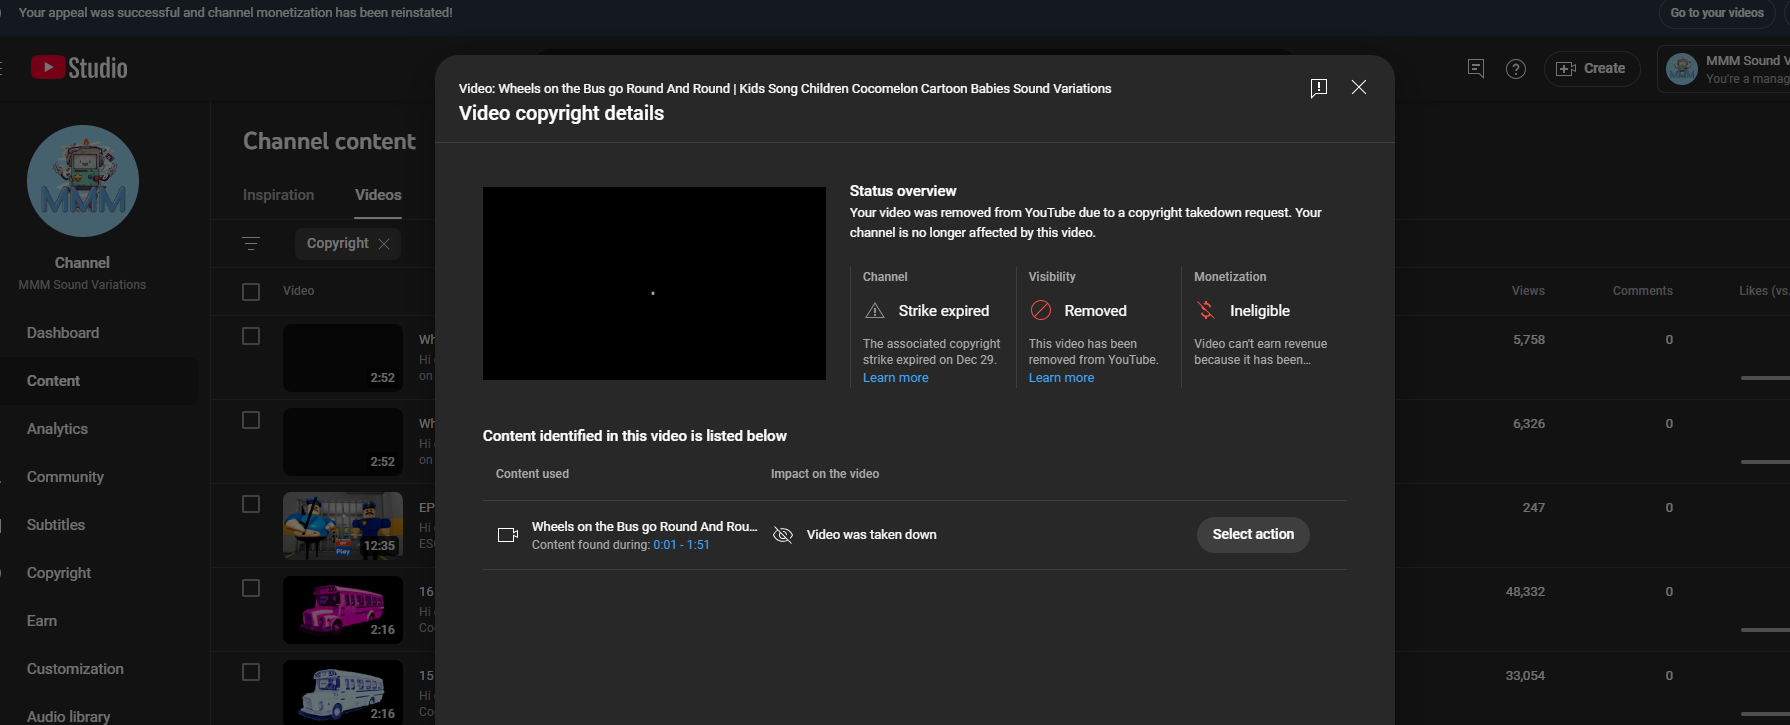Click the Ineligible monetization status text
Screen dimensions: 1790x725
coord(1260,311)
